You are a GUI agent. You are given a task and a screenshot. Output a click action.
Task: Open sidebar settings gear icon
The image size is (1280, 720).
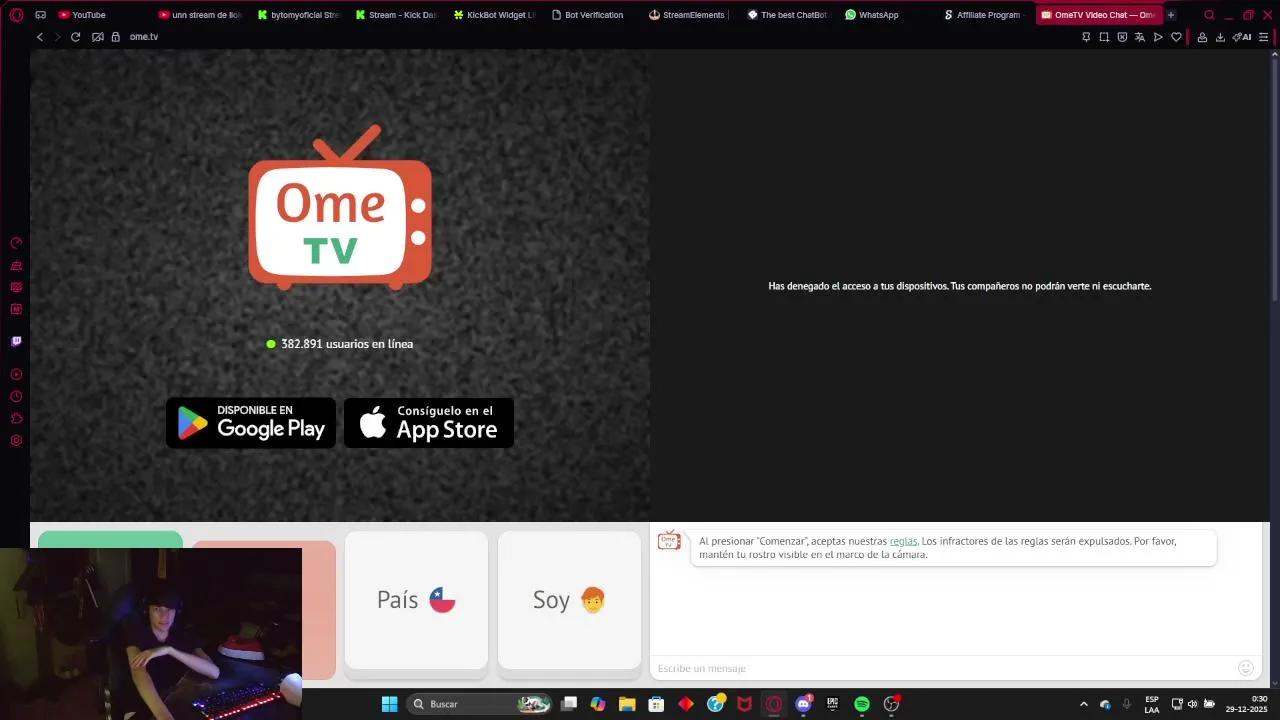click(x=16, y=440)
